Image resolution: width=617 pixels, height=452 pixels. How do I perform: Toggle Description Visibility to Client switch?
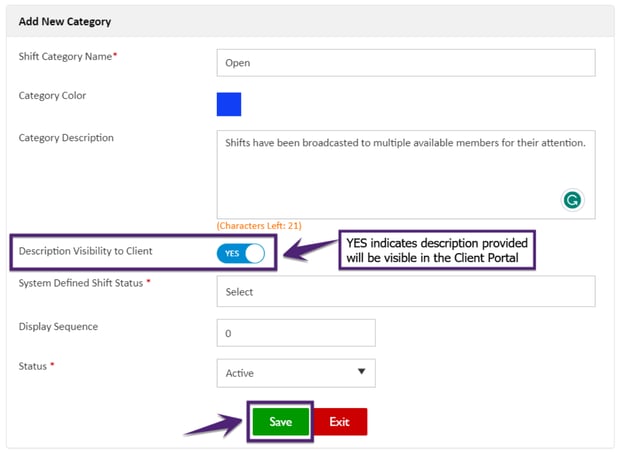(240, 253)
